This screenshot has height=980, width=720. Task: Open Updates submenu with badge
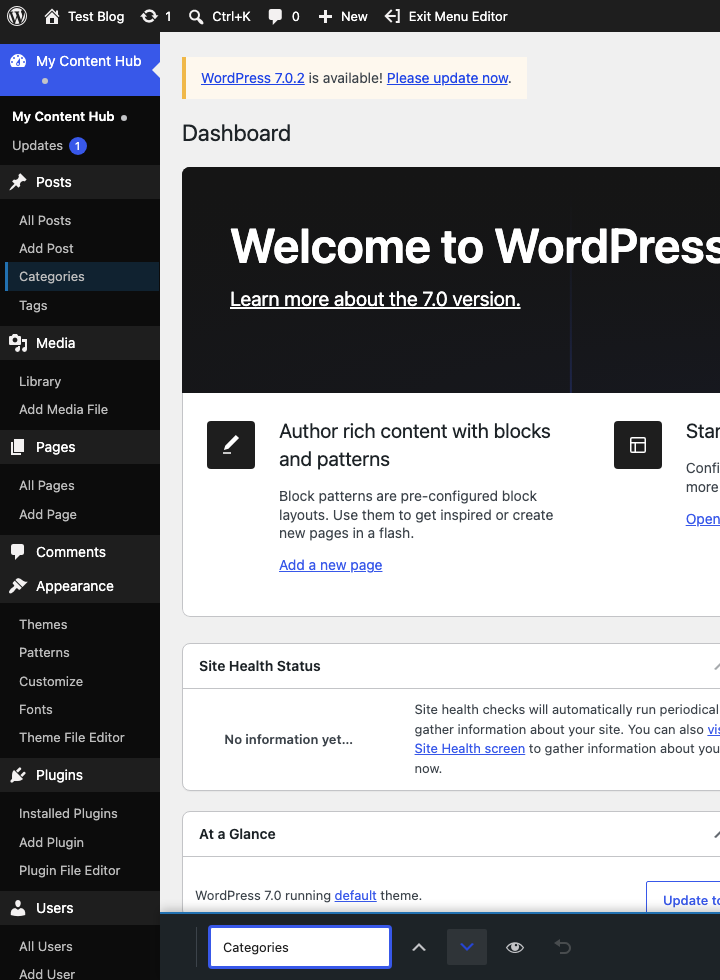(49, 146)
